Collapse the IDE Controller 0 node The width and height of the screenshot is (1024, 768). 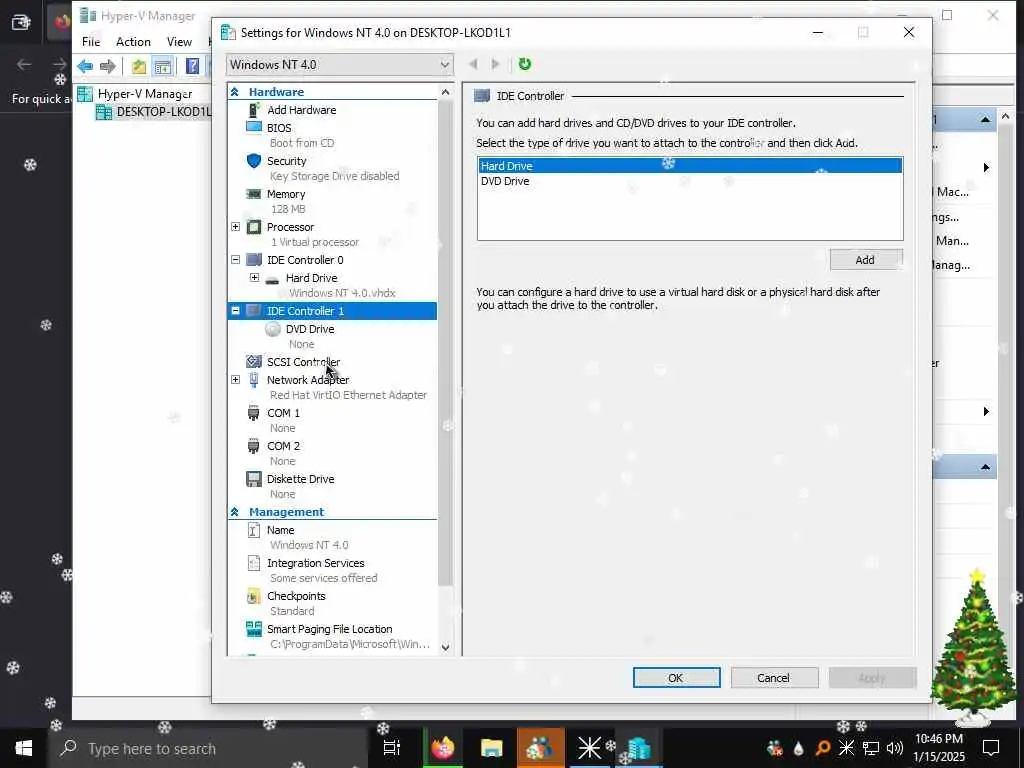click(x=236, y=259)
